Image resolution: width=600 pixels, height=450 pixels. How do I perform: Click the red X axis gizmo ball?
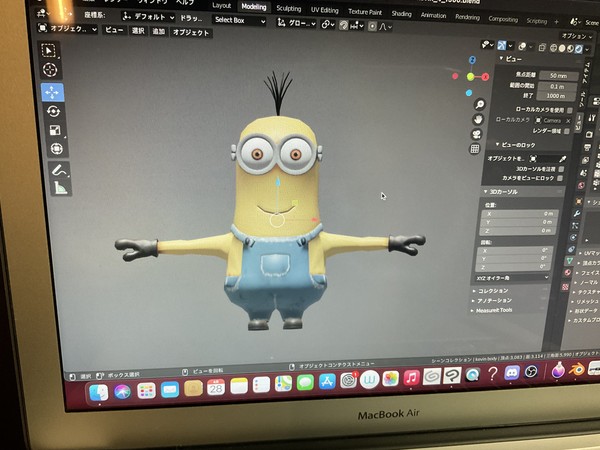(x=486, y=77)
